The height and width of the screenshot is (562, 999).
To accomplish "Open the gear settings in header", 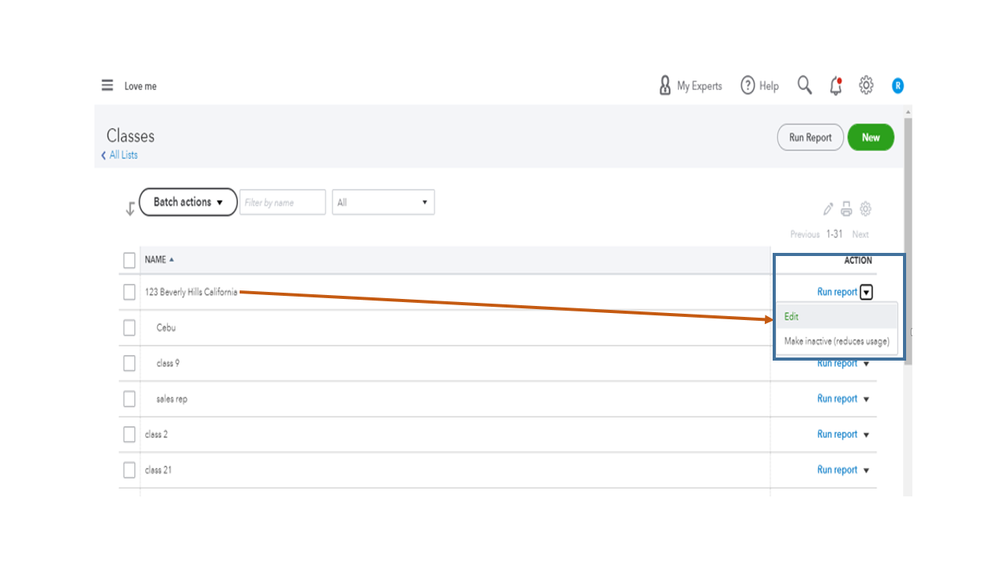I will point(866,86).
